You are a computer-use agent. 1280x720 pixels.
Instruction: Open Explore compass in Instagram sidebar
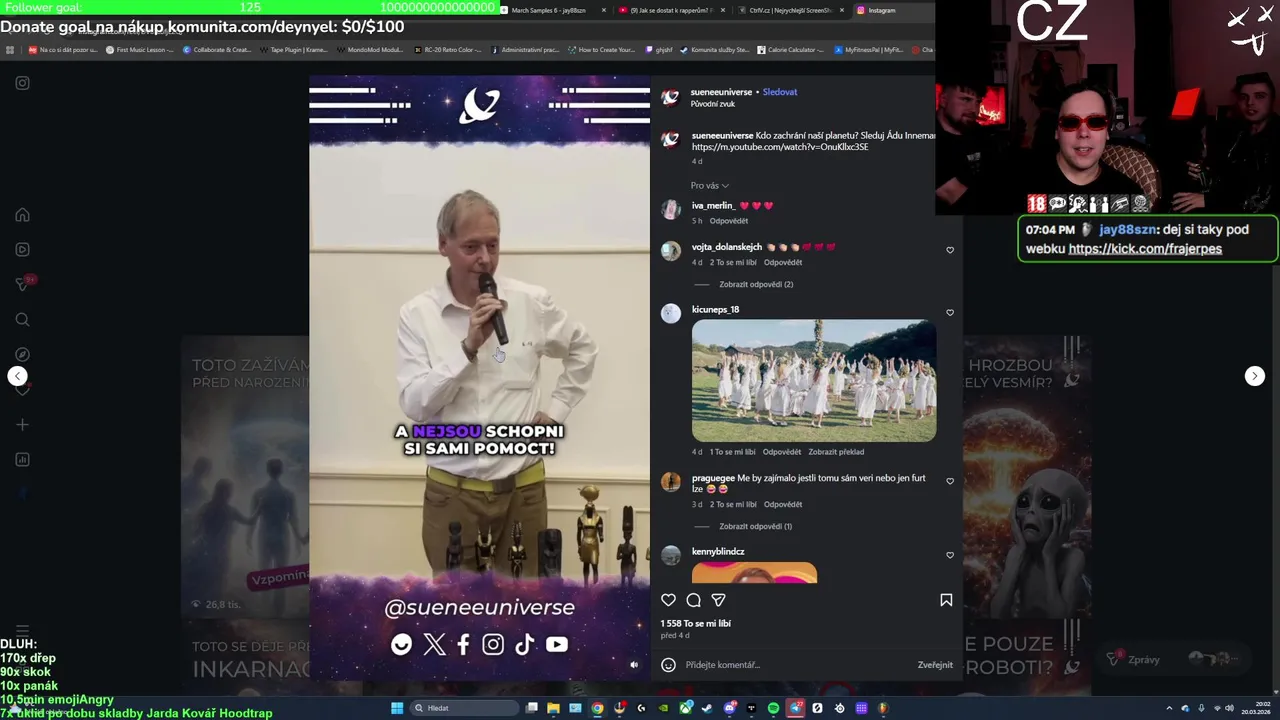pyautogui.click(x=22, y=354)
